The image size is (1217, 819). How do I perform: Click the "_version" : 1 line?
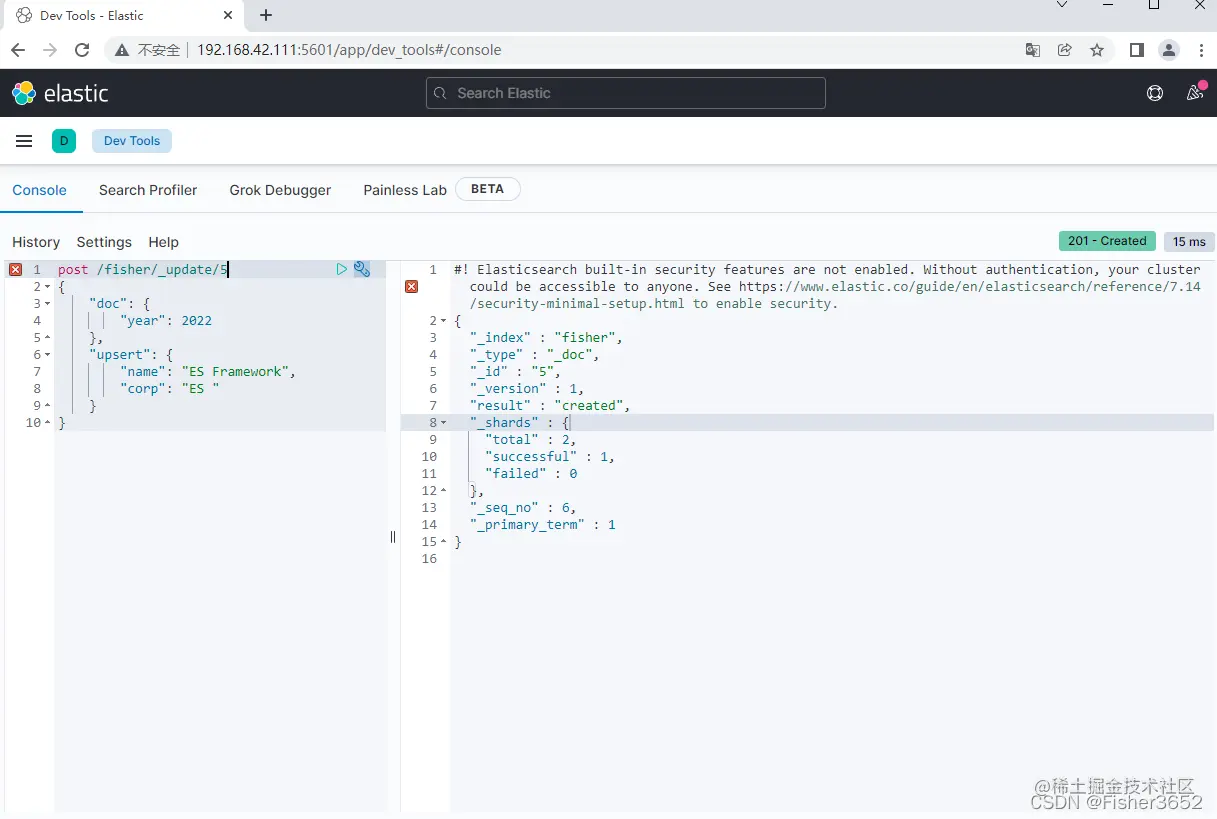pyautogui.click(x=527, y=389)
